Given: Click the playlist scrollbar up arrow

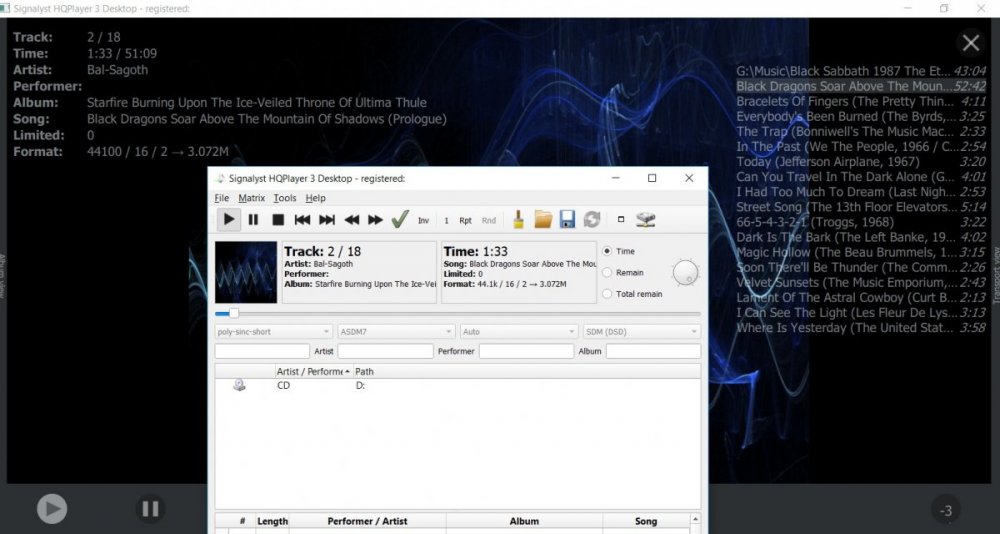Looking at the screenshot, I should [695, 519].
